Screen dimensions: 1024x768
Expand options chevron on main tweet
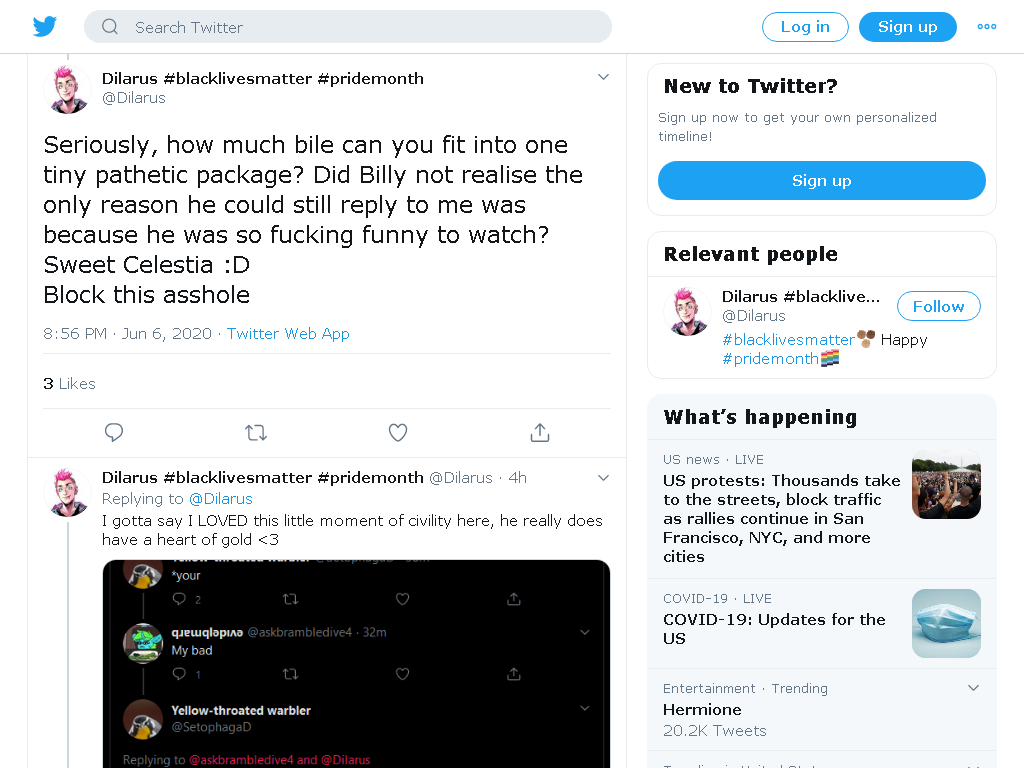click(603, 77)
